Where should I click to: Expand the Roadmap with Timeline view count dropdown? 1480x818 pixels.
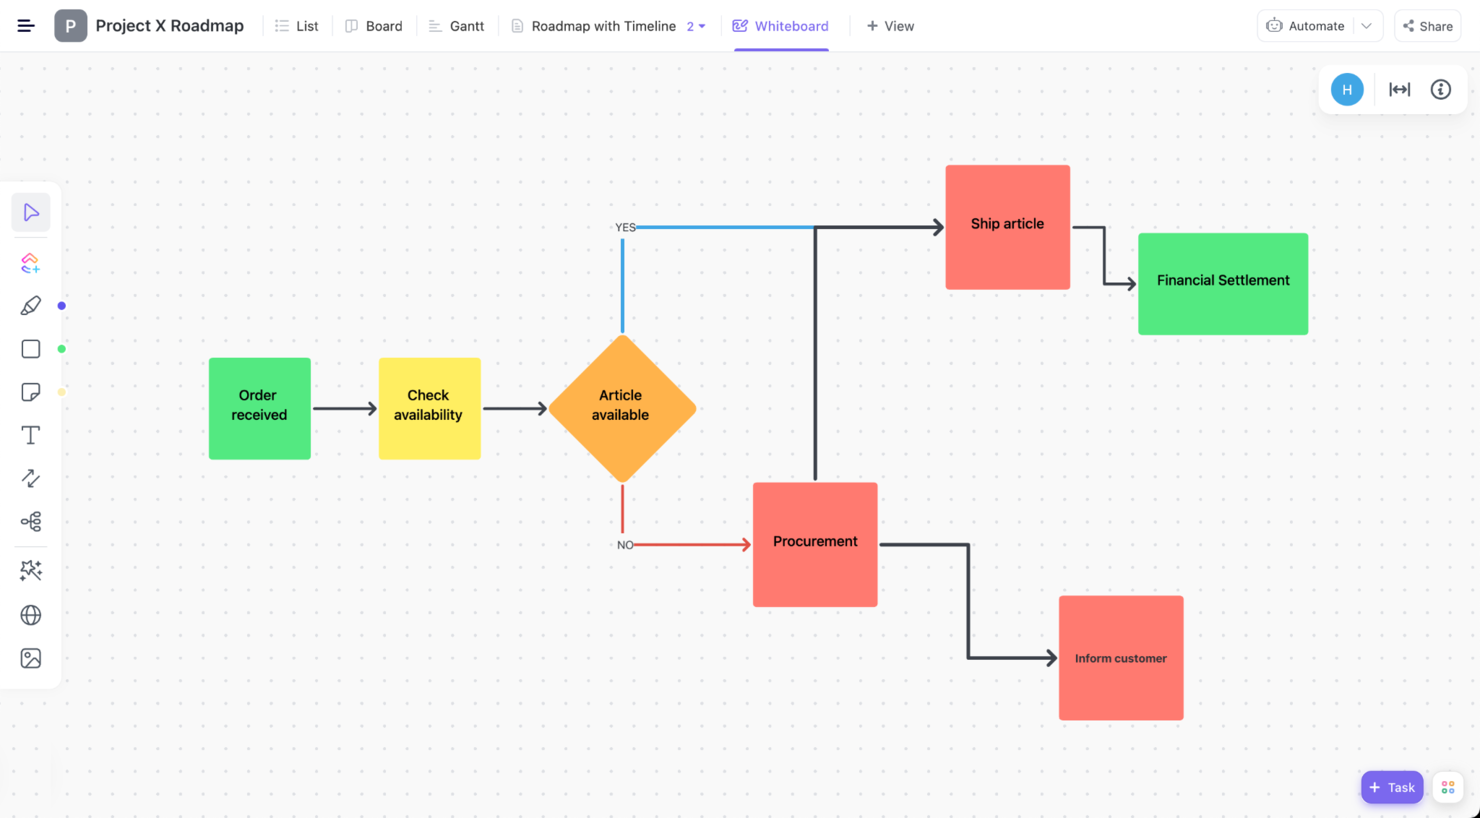pos(696,26)
